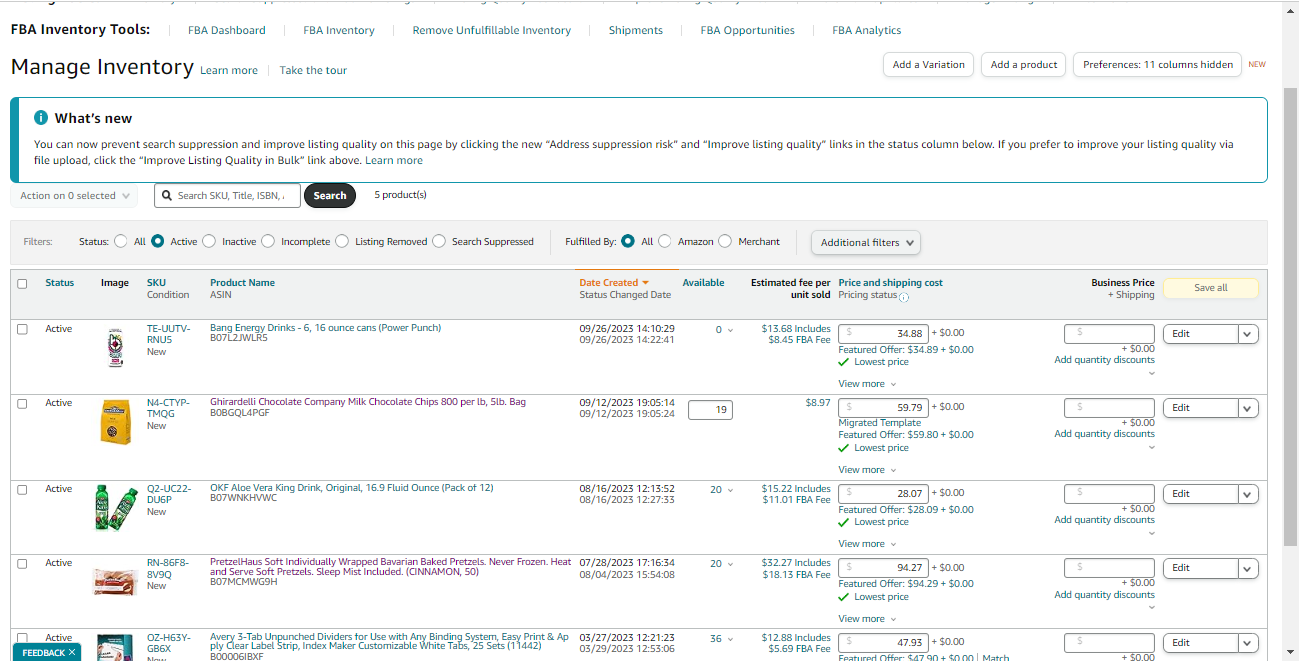Expand available quantity chevron for Bang Energy
This screenshot has height=661, width=1299.
click(x=730, y=330)
